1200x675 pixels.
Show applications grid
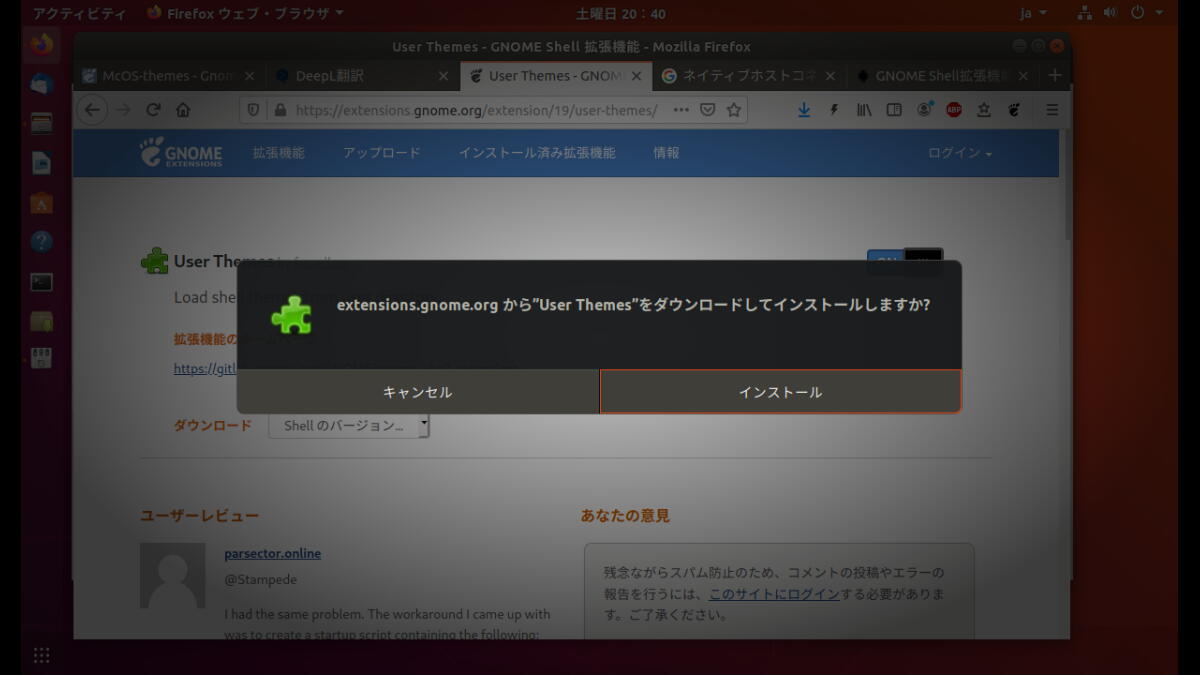41,655
